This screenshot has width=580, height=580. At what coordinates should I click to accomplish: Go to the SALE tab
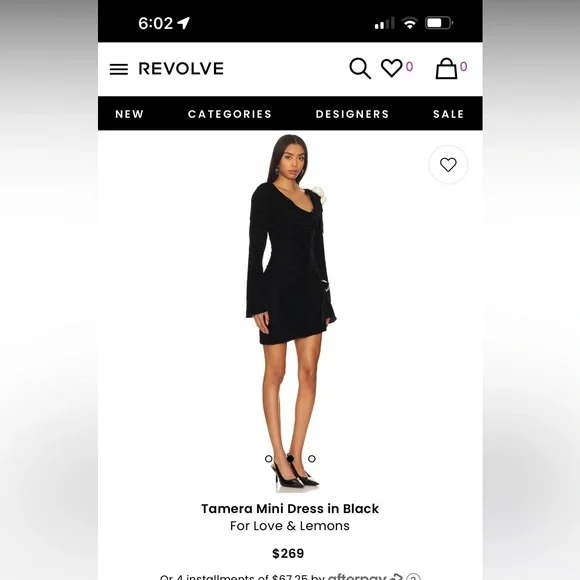point(448,114)
